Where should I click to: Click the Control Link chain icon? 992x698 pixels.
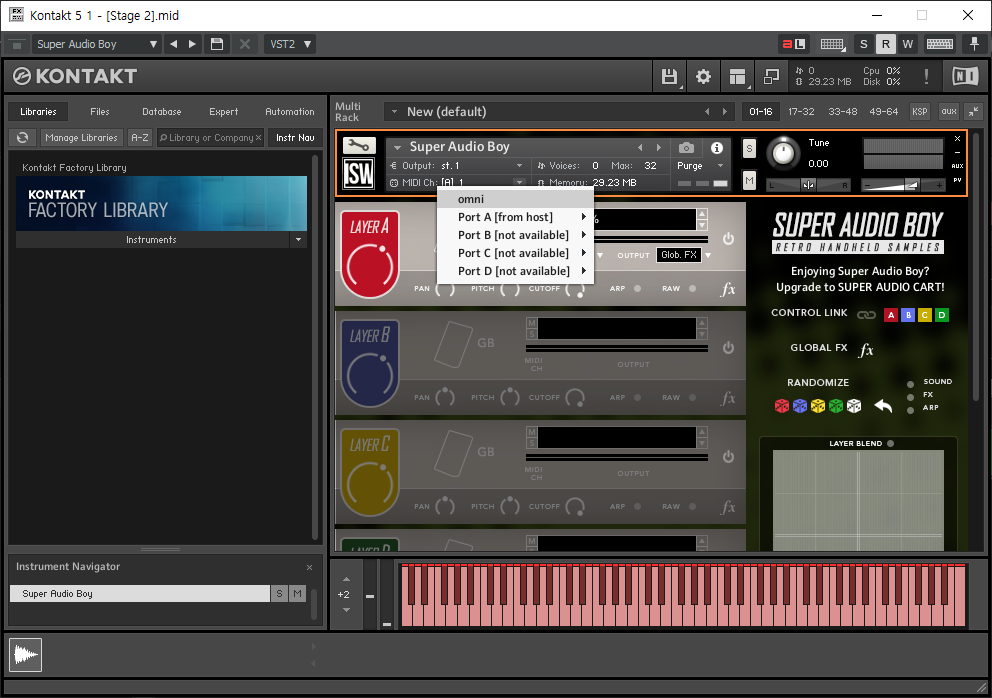[866, 315]
